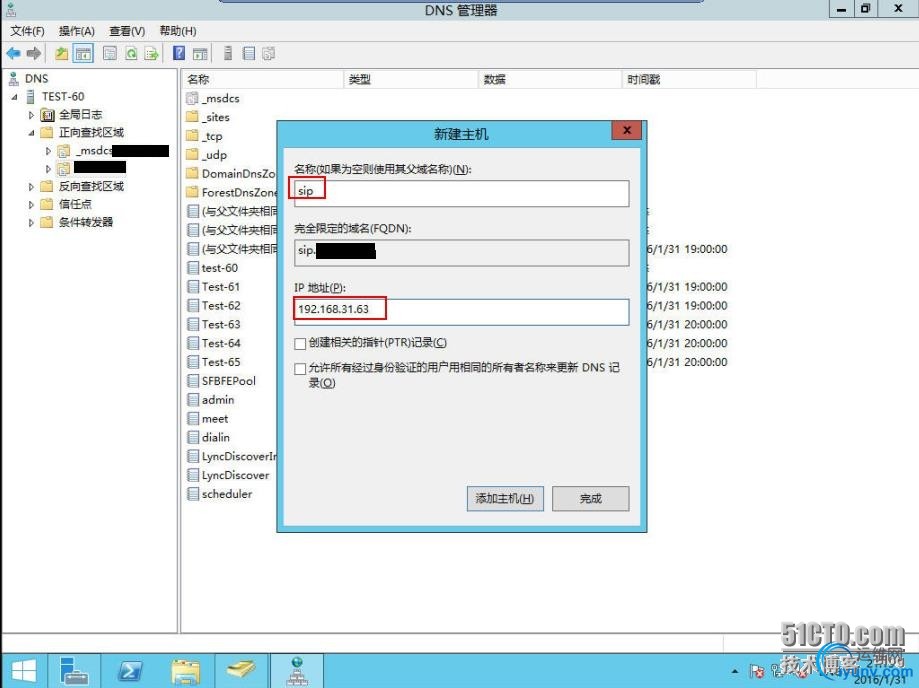Expand the 信任点 tree node
Screen dimensions: 919x688
tap(31, 205)
